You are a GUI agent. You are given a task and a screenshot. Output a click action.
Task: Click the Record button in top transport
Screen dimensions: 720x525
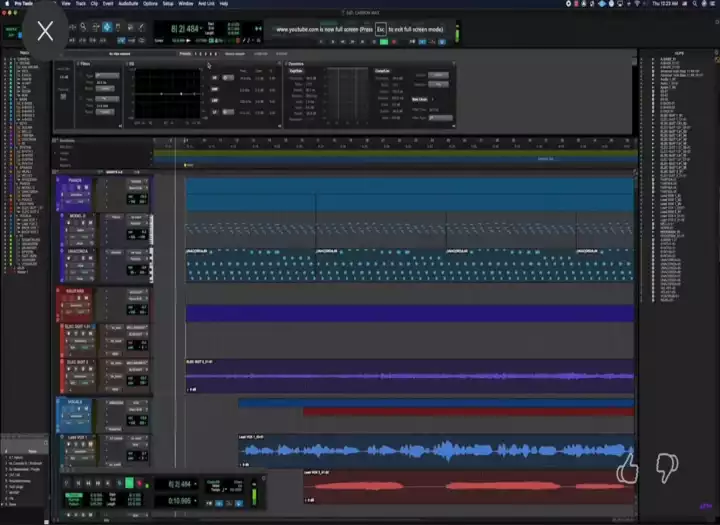coord(394,42)
